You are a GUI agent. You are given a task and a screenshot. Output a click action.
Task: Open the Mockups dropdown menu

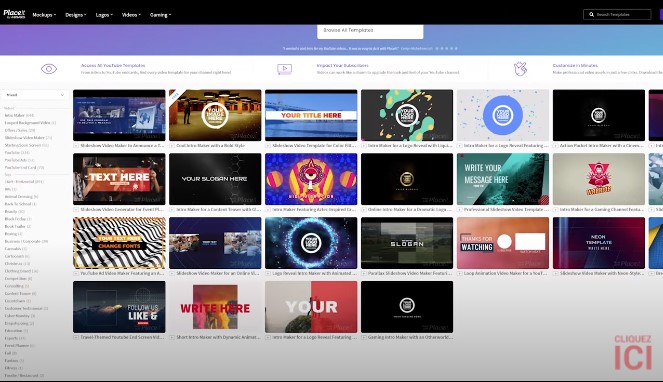click(x=44, y=15)
